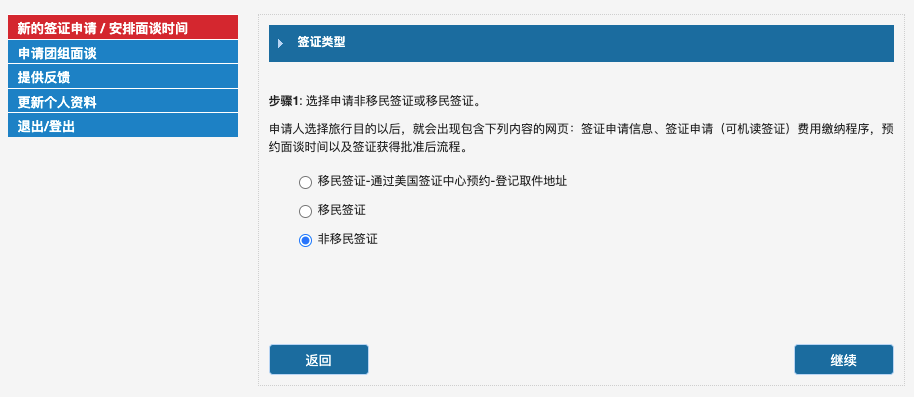Click the 继续 button
Viewport: 914px width, 397px height.
843,360
